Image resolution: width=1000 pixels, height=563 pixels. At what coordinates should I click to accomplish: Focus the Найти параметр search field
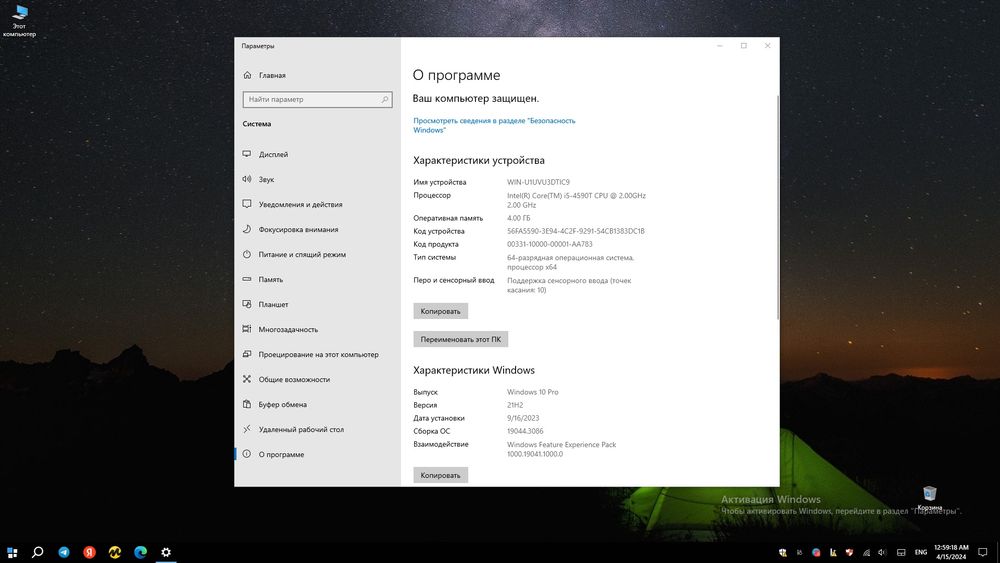click(x=317, y=99)
